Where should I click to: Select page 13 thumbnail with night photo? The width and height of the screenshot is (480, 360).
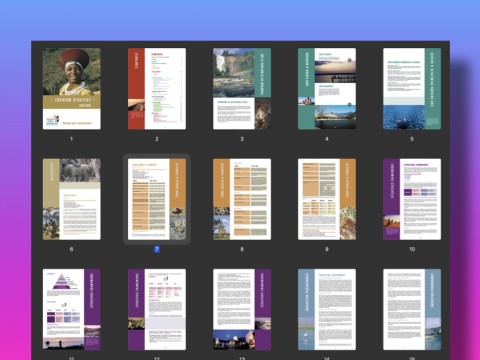point(242,309)
